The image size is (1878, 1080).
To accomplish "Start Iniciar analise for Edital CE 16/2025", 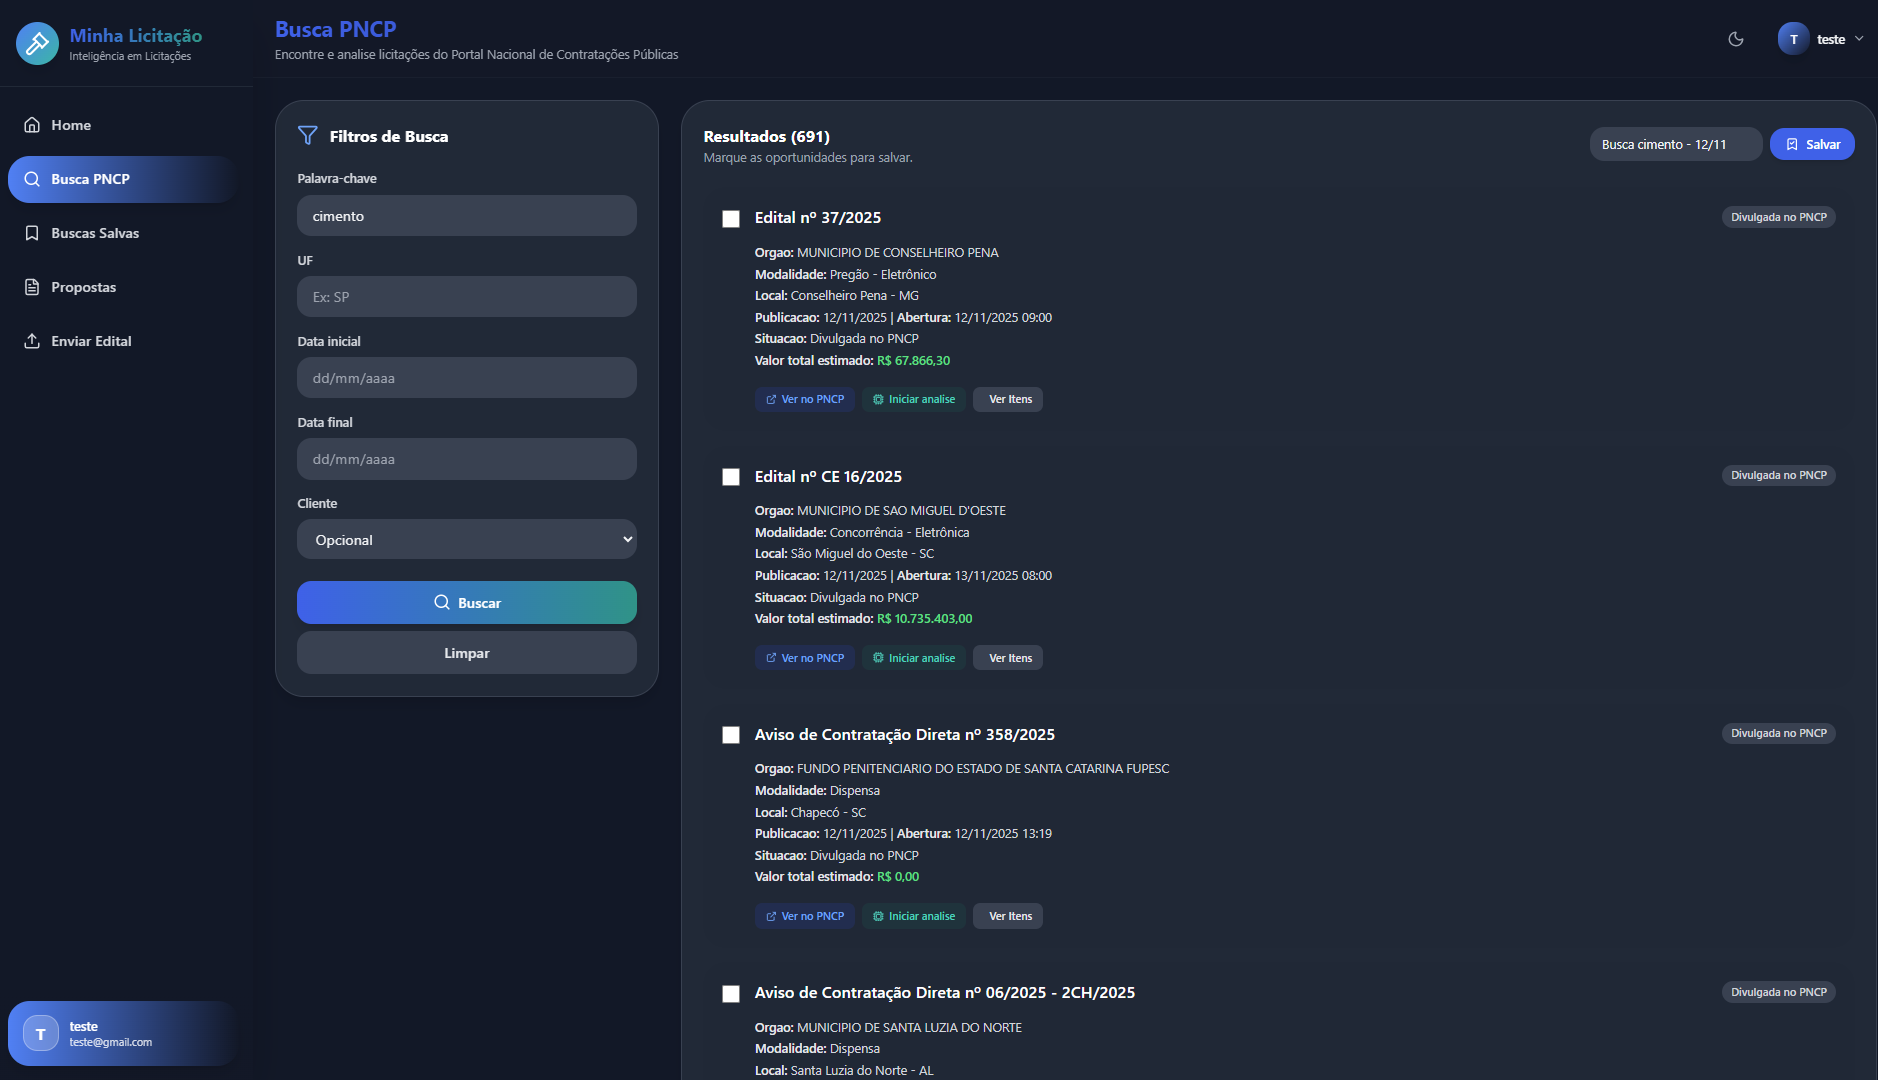I will coord(914,658).
